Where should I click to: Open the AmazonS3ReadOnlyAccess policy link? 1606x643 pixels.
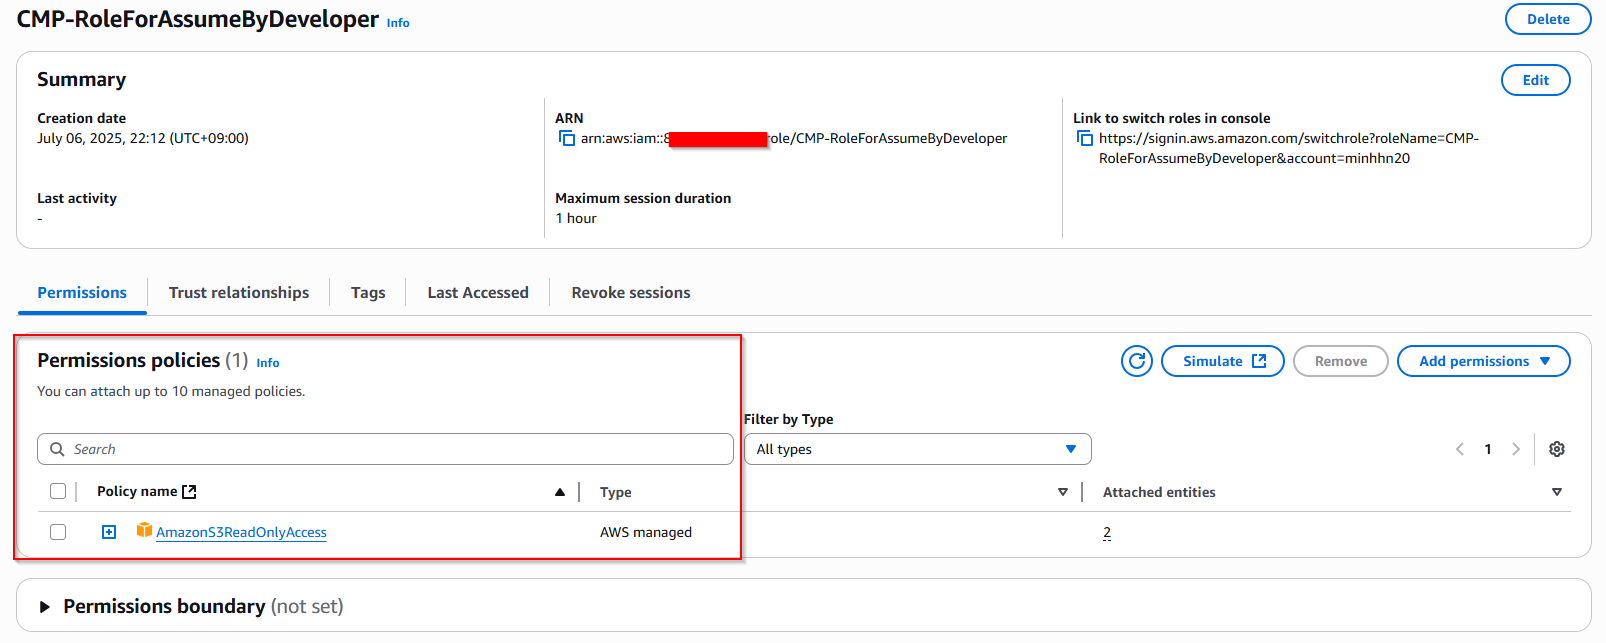[x=241, y=532]
